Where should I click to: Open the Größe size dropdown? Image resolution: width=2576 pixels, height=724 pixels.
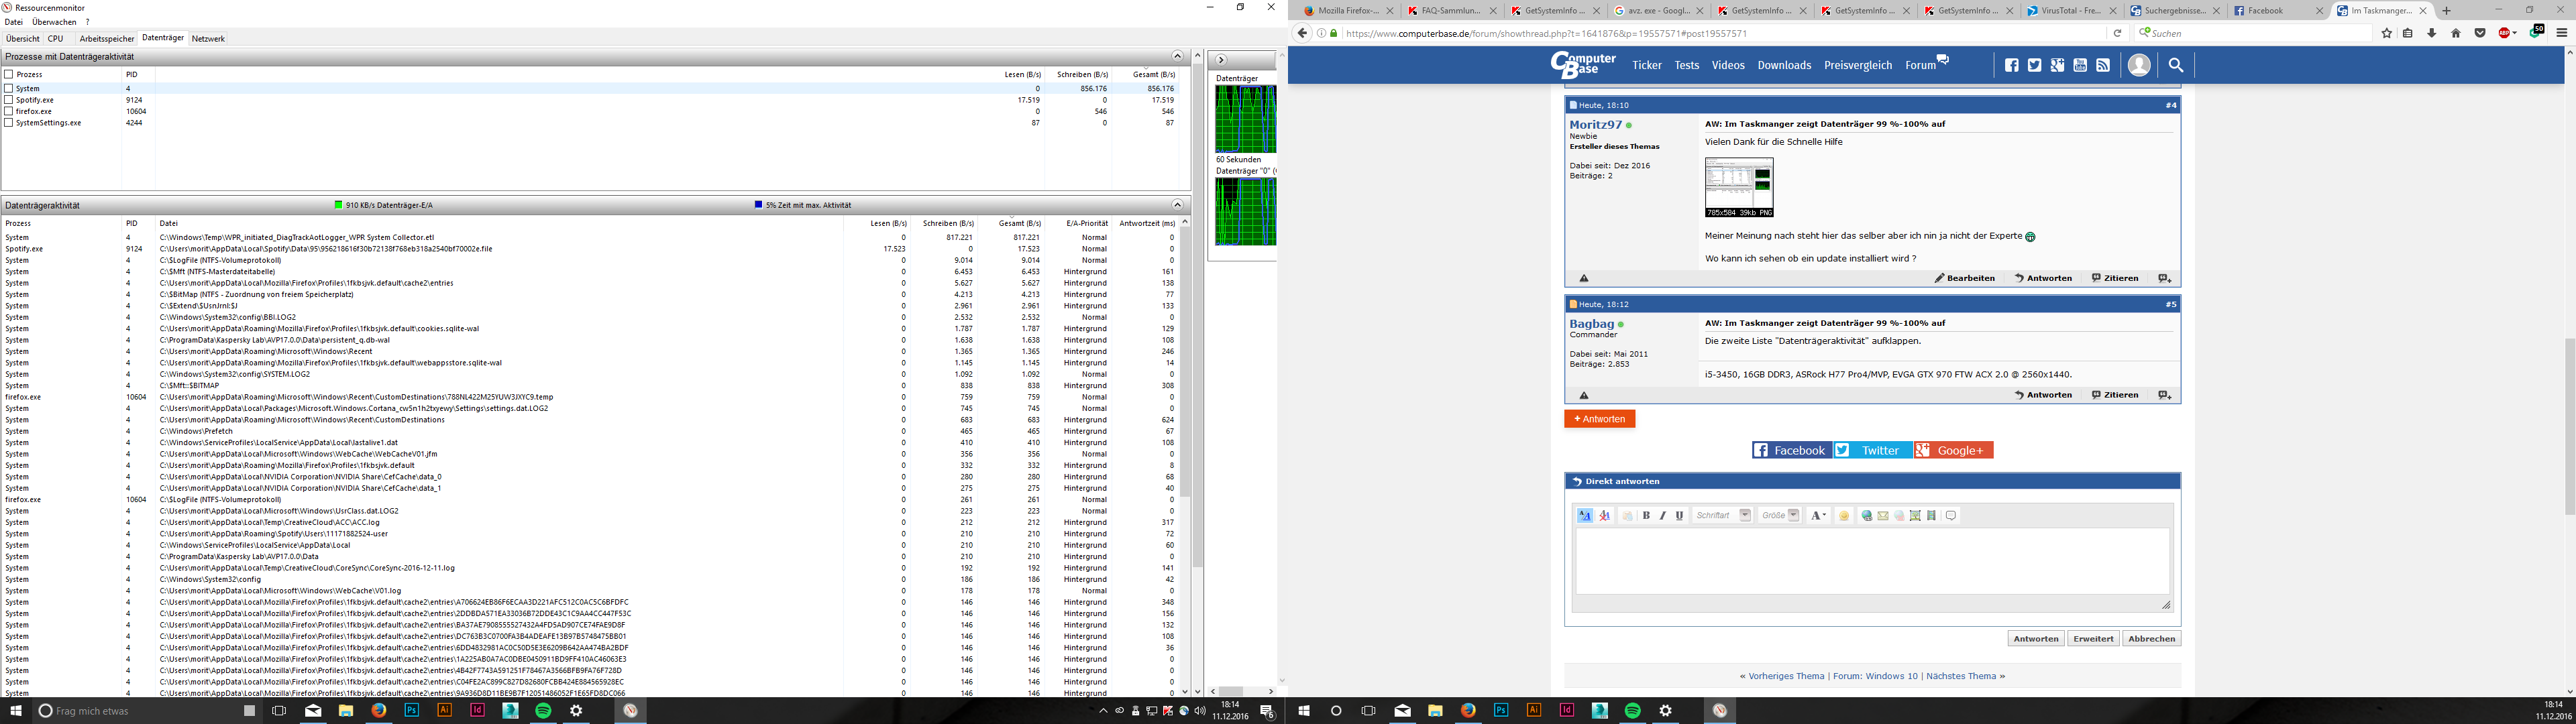tap(1794, 516)
